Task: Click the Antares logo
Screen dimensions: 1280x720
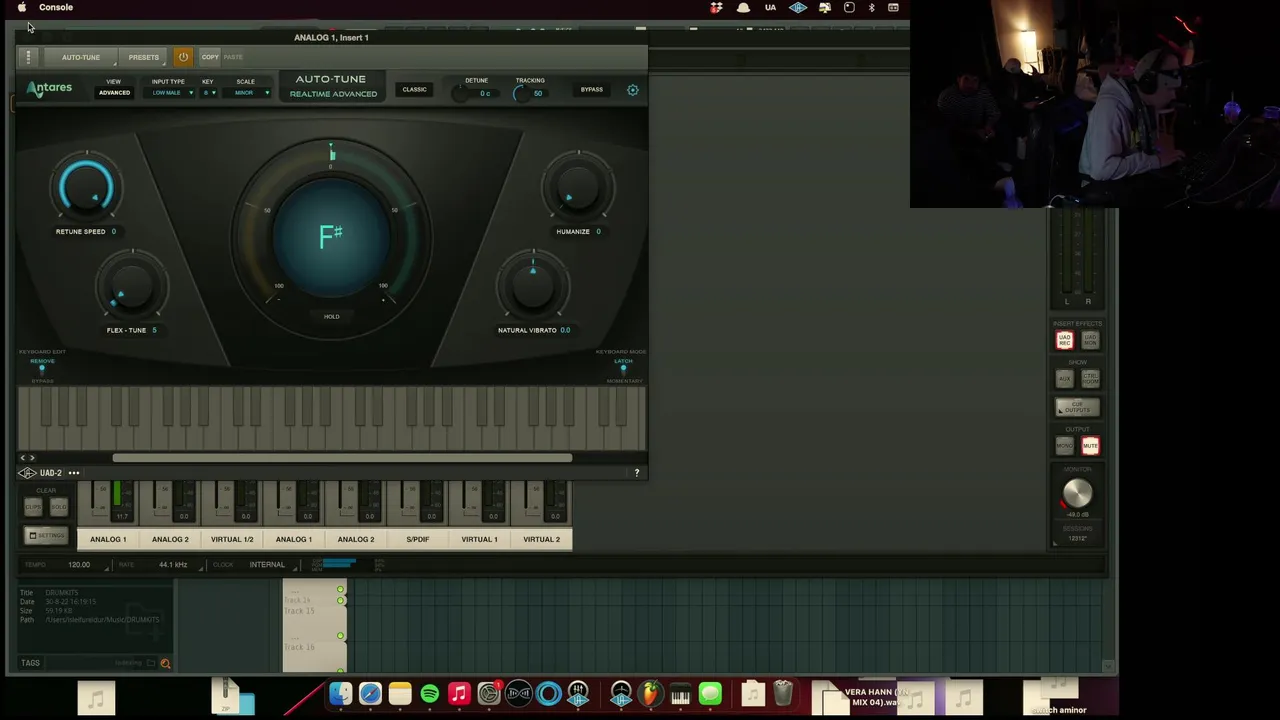Action: [49, 89]
